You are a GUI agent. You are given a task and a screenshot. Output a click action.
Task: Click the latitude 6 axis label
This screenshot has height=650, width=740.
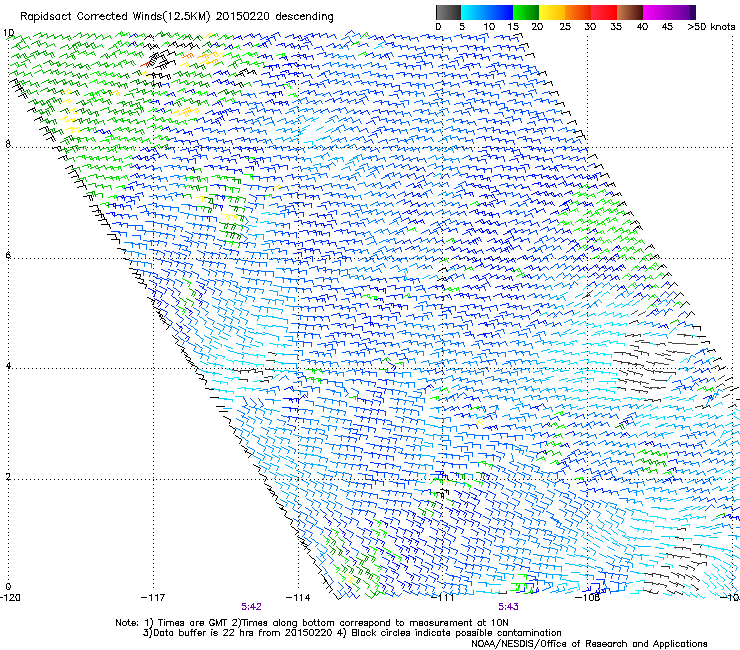point(8,255)
